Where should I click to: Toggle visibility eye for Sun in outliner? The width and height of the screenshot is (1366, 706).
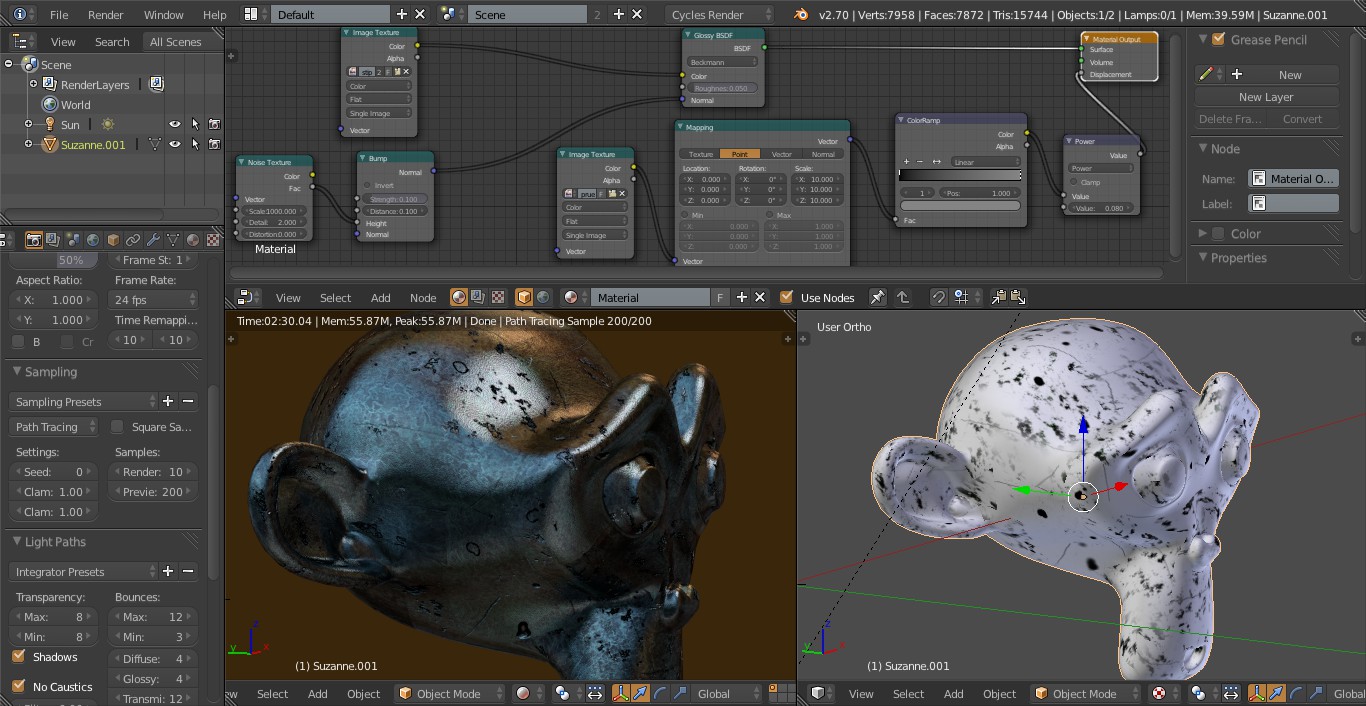pos(175,124)
